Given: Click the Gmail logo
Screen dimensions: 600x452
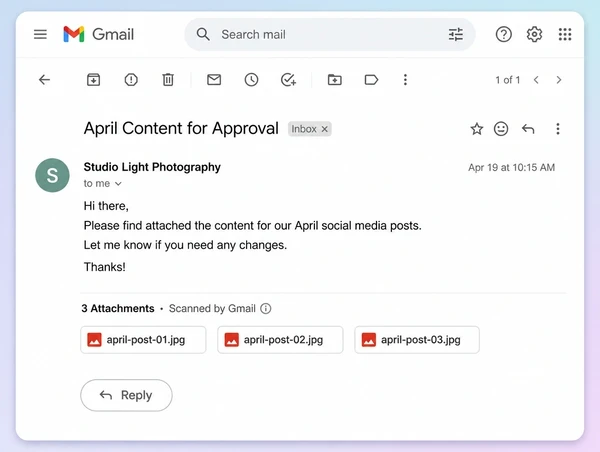Looking at the screenshot, I should click(x=98, y=34).
